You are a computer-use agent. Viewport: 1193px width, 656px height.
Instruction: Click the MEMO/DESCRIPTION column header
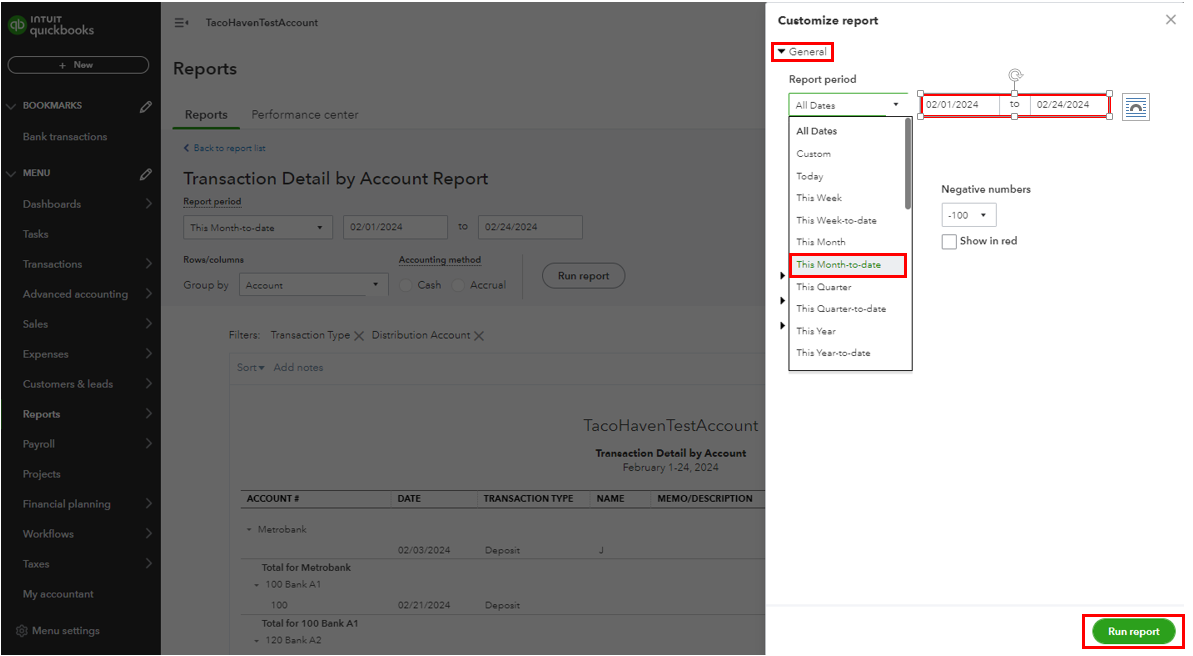[705, 499]
